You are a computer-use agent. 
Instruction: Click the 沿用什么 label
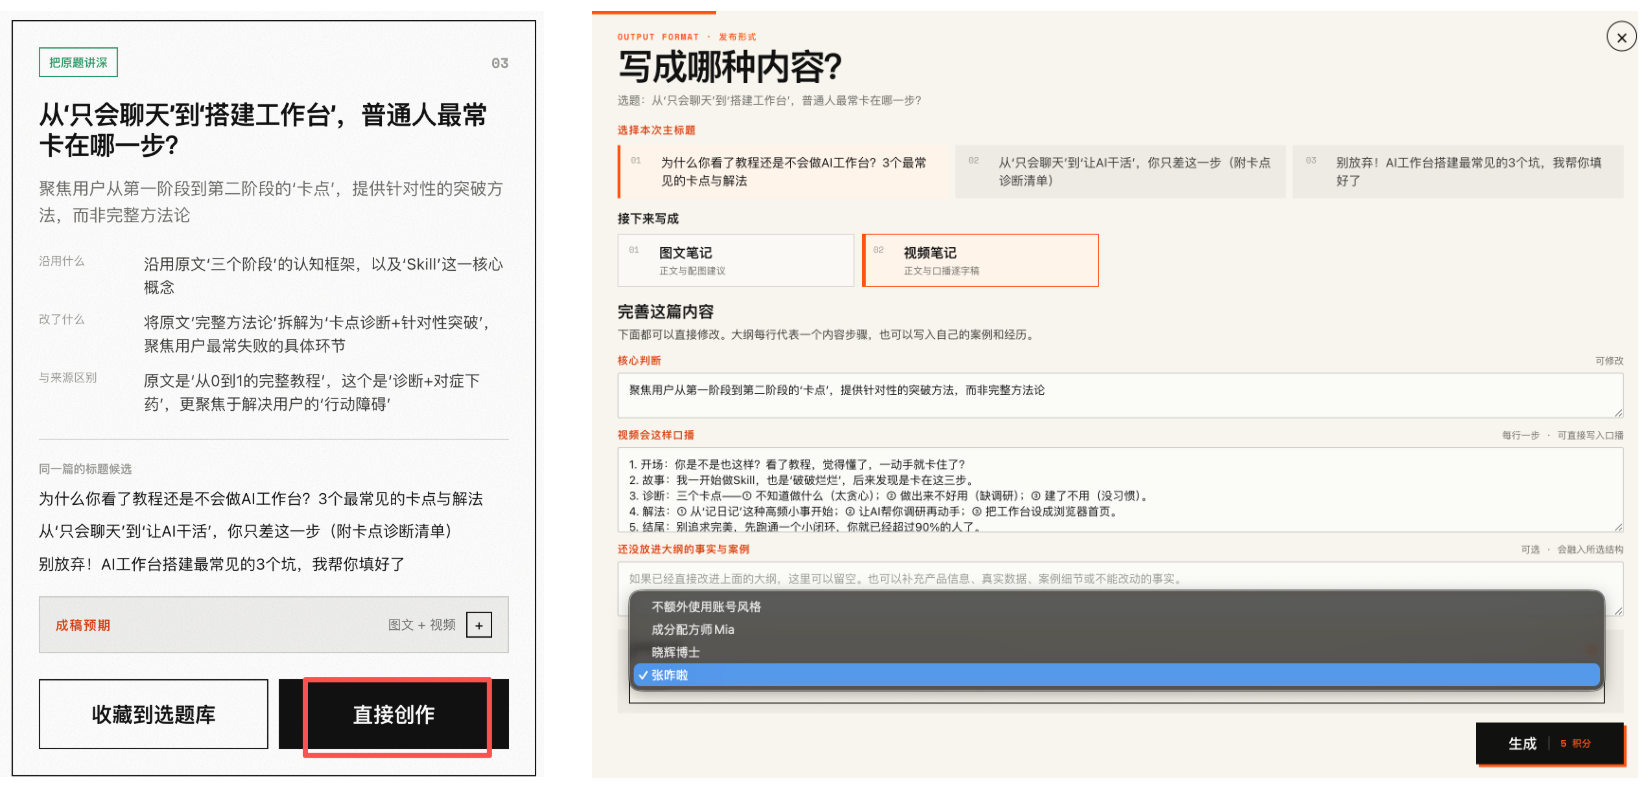[62, 261]
